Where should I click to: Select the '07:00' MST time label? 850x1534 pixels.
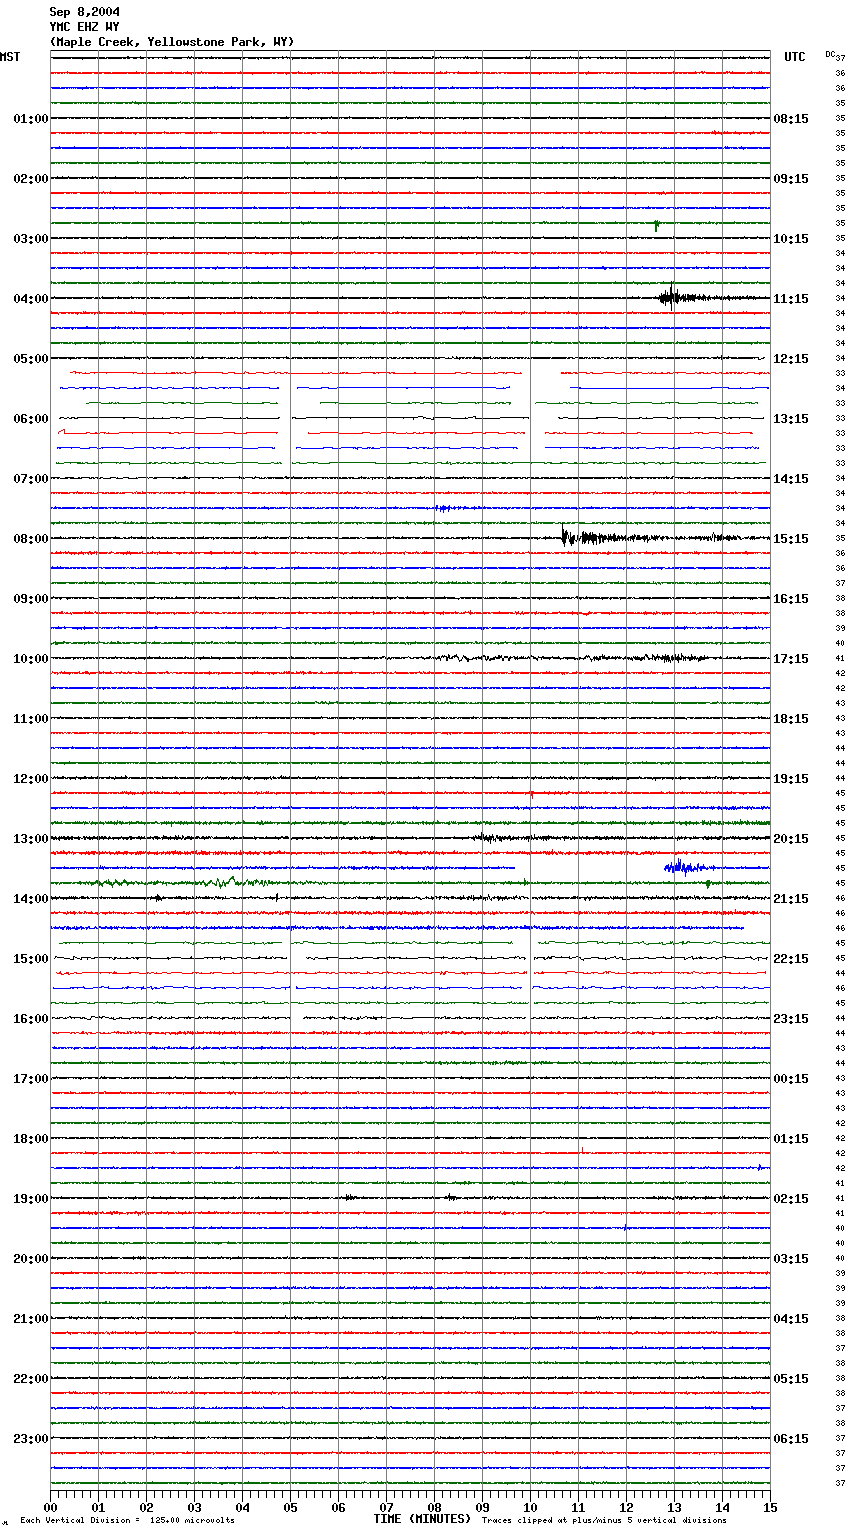[x=31, y=479]
